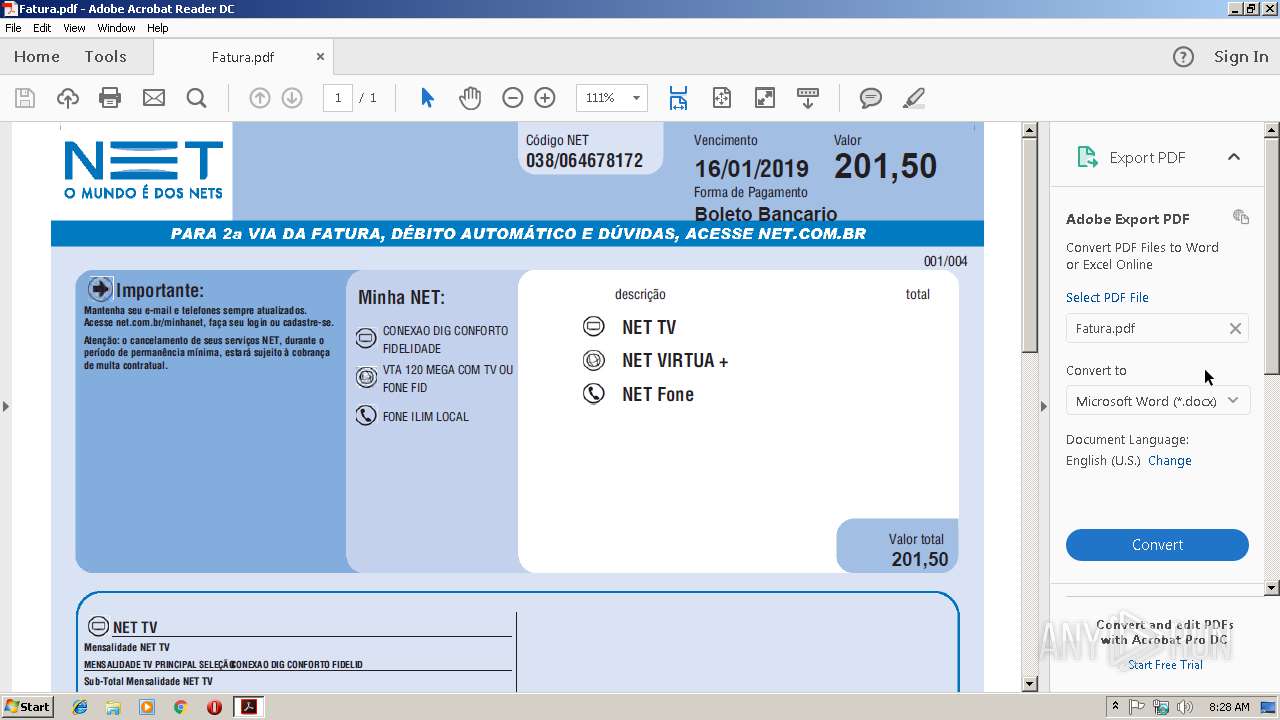Collapse the right tools pane arrow
This screenshot has height=720, width=1280.
(x=1044, y=406)
